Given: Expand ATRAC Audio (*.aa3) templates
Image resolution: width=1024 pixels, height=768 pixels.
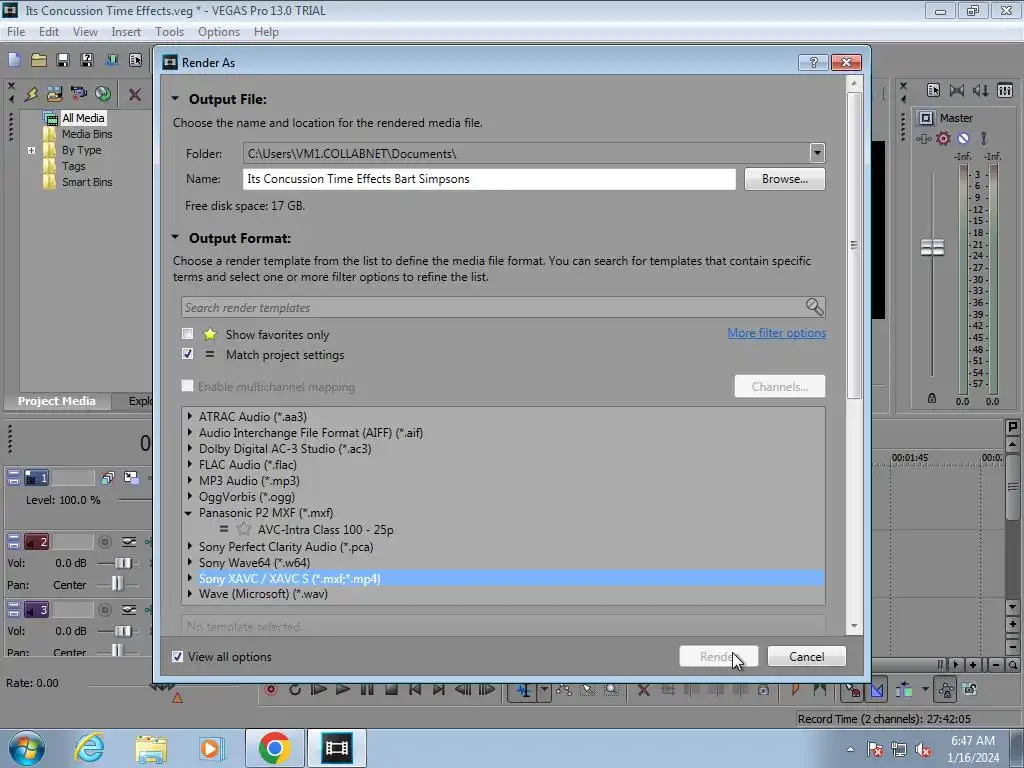Looking at the screenshot, I should point(189,416).
